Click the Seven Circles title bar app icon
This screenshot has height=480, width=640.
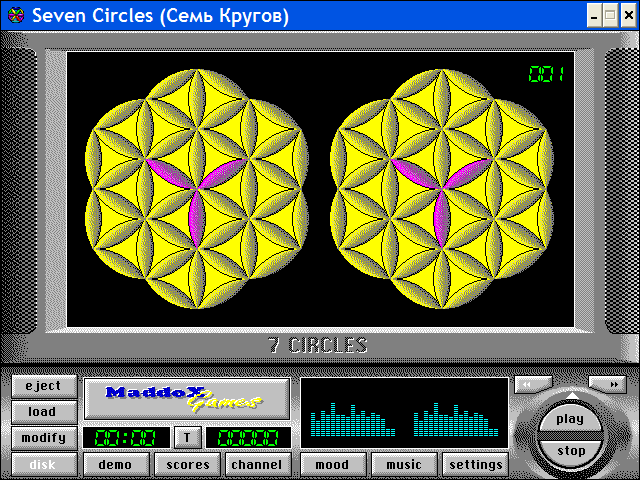tap(16, 16)
